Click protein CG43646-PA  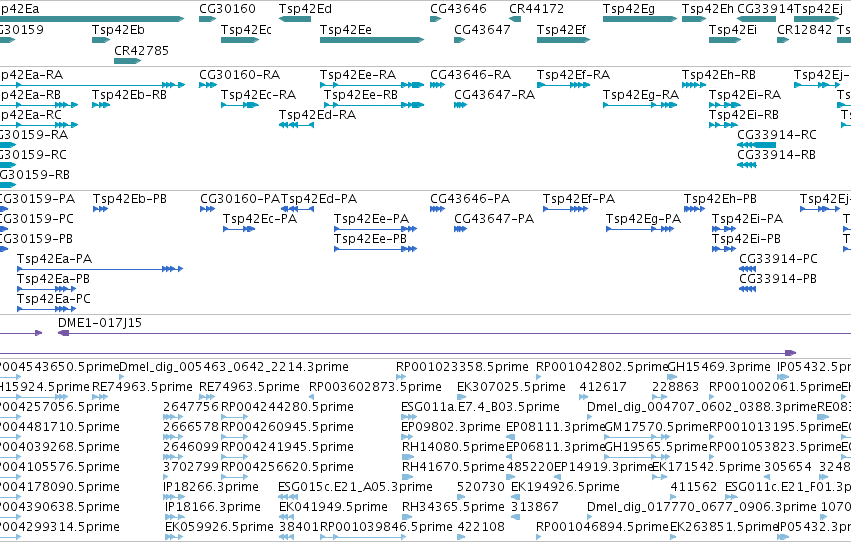pyautogui.click(x=470, y=199)
